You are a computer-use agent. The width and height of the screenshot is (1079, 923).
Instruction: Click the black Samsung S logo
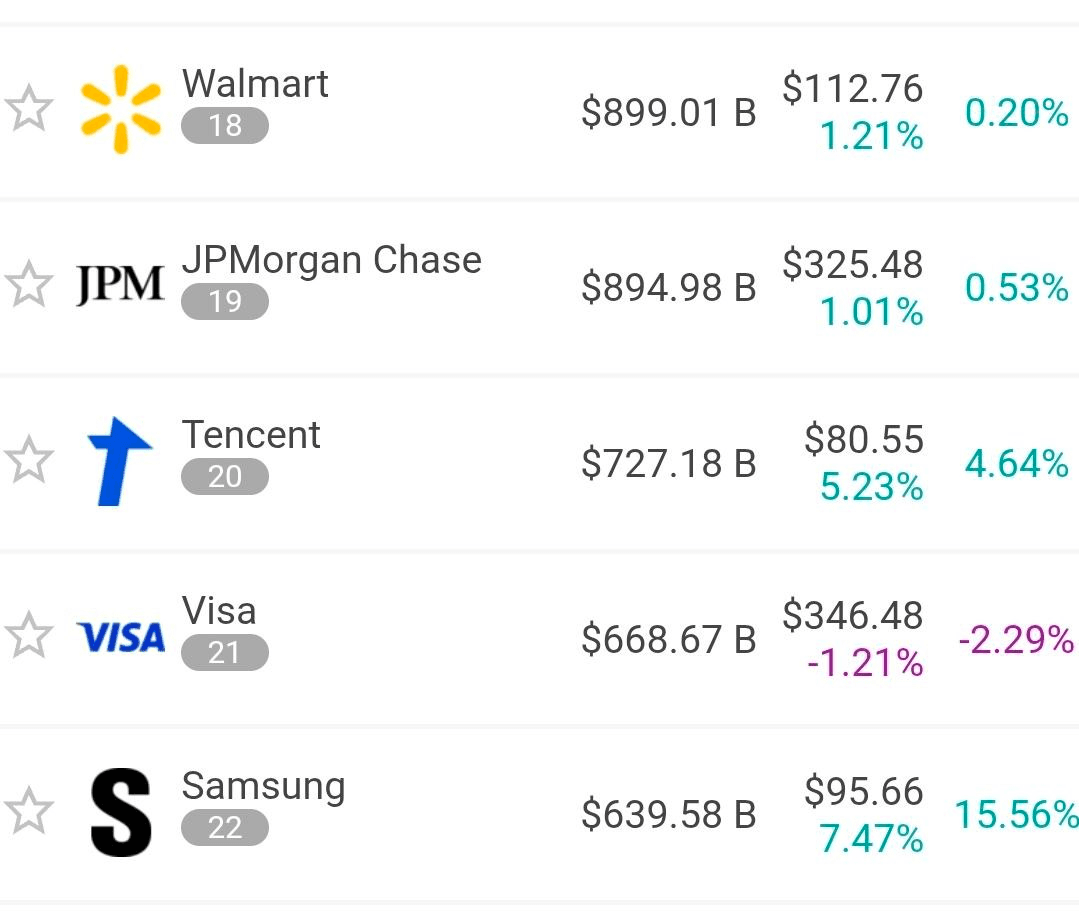[x=120, y=812]
